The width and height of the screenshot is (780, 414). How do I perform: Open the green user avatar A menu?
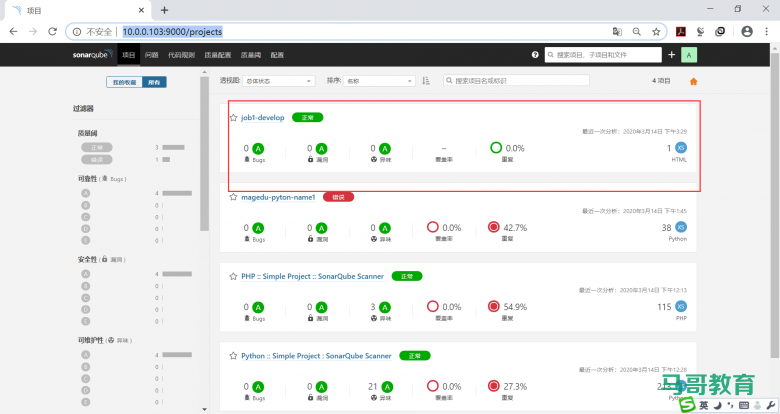point(689,55)
